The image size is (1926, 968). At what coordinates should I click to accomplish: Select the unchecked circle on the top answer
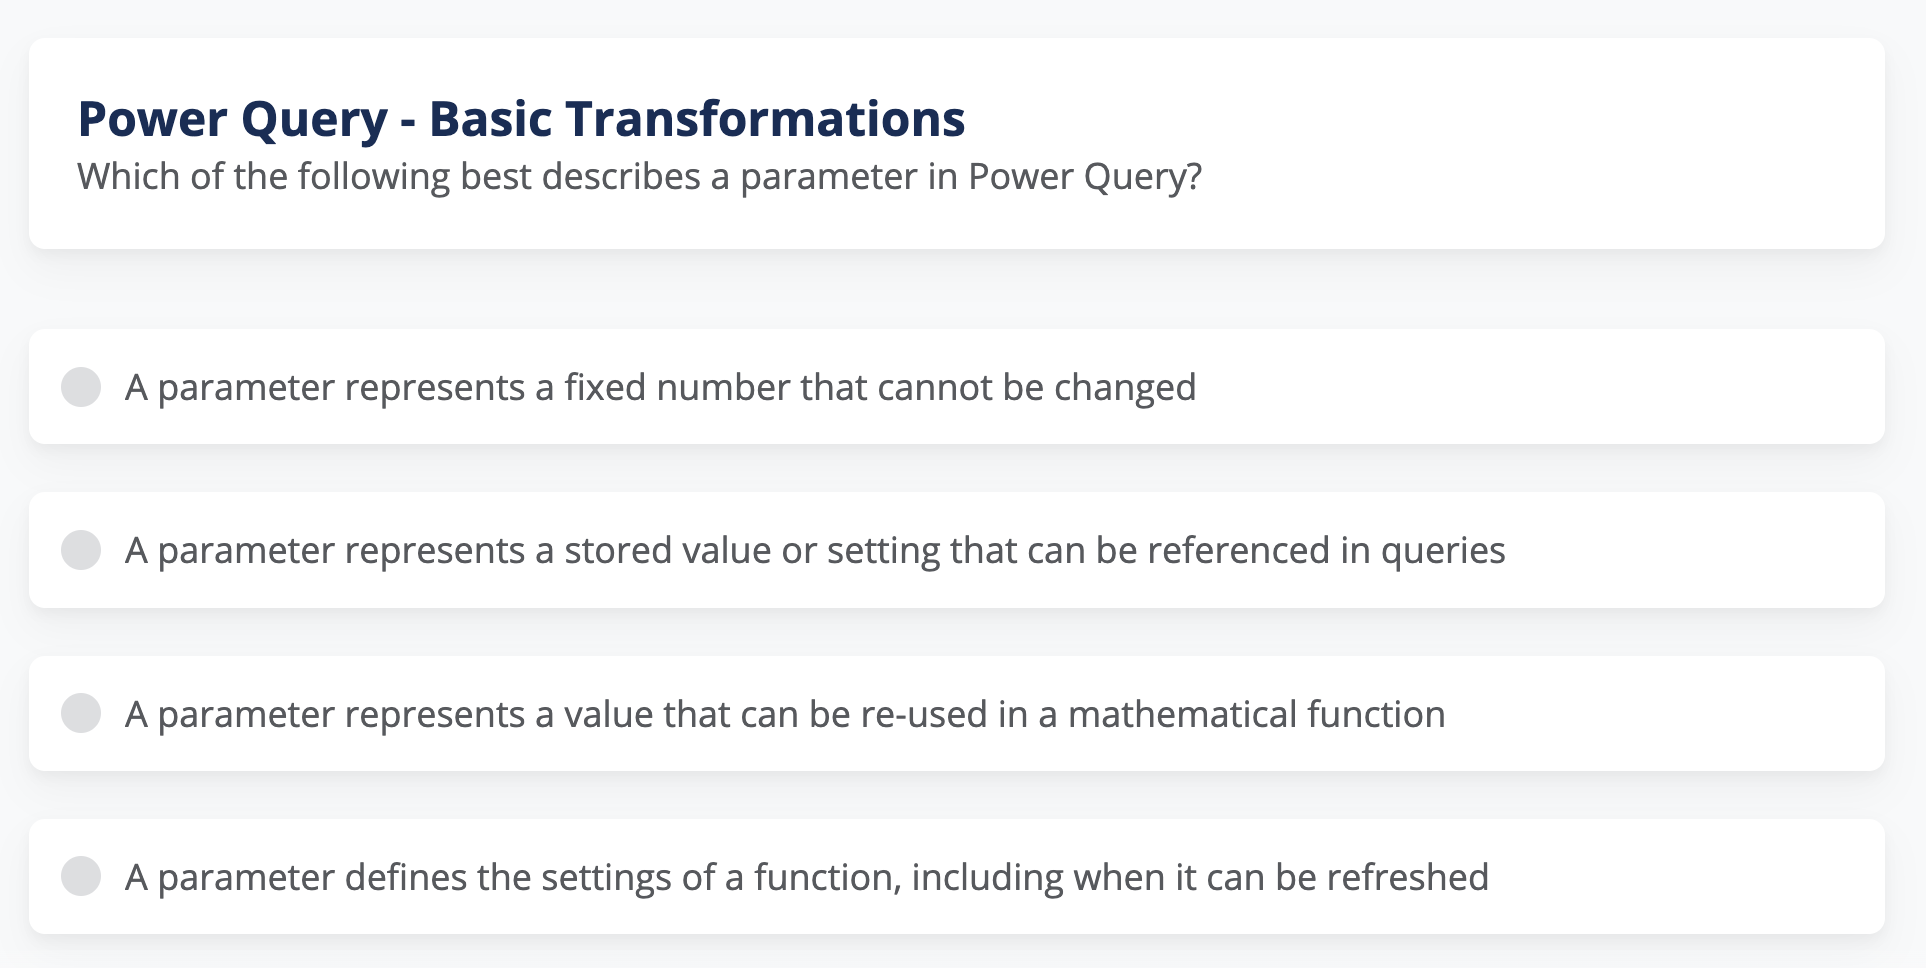point(82,387)
